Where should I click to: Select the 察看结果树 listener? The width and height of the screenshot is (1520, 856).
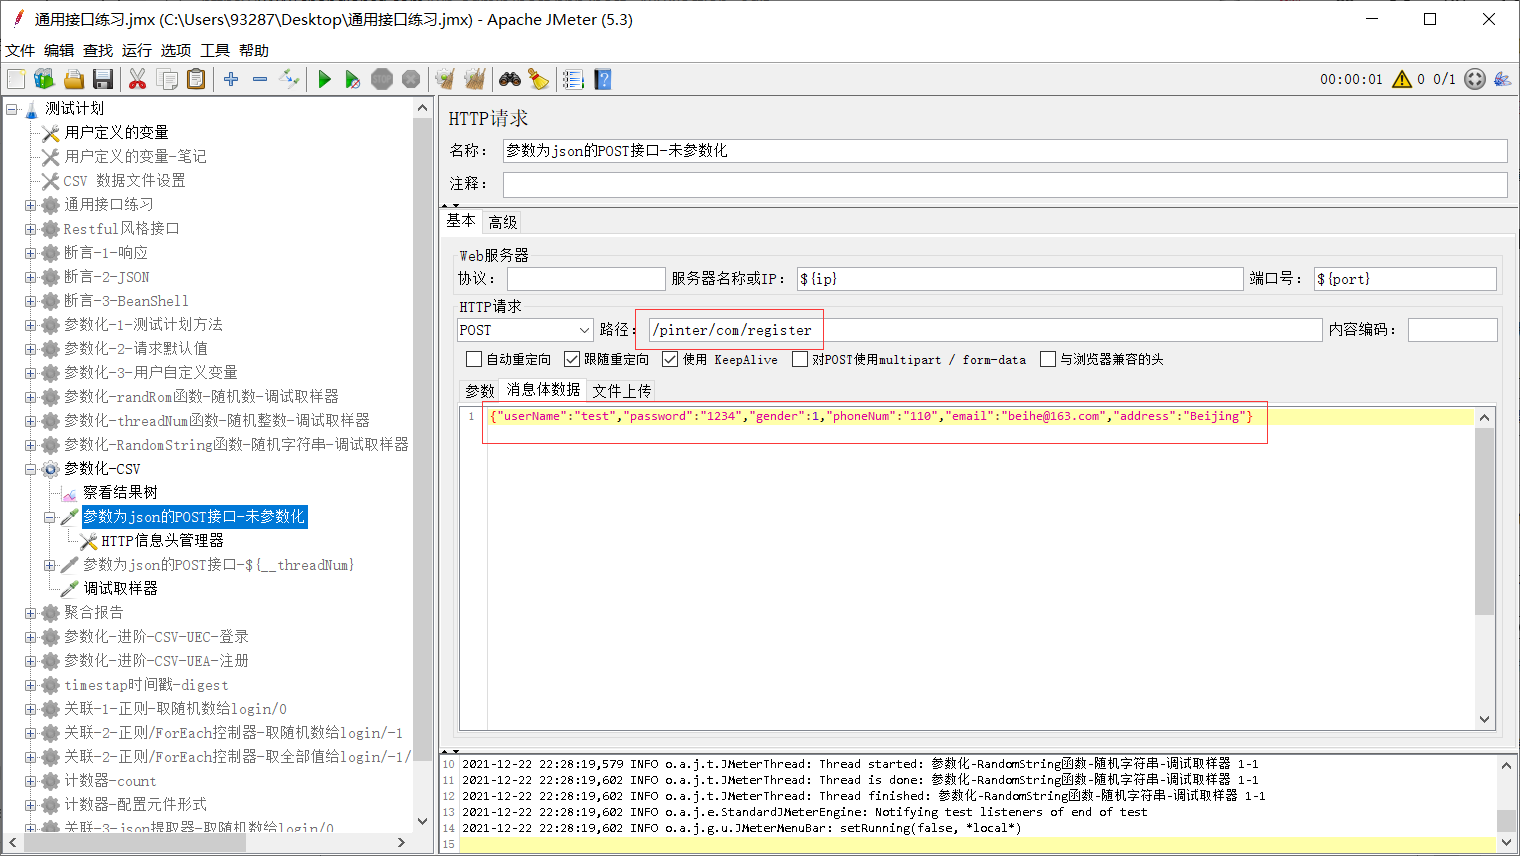click(120, 492)
